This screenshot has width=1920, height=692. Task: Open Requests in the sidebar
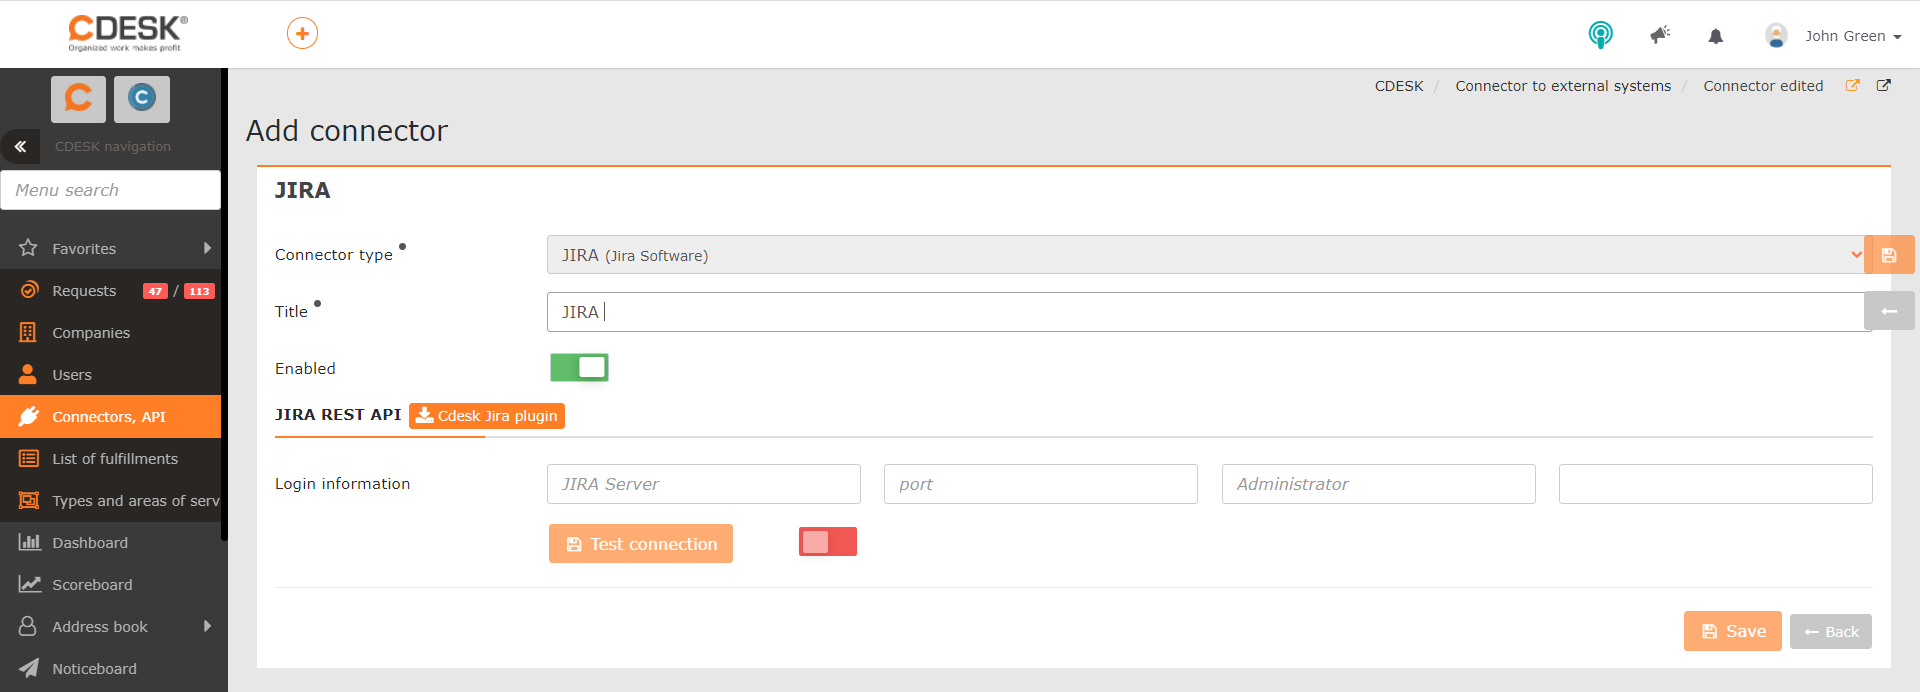click(84, 291)
